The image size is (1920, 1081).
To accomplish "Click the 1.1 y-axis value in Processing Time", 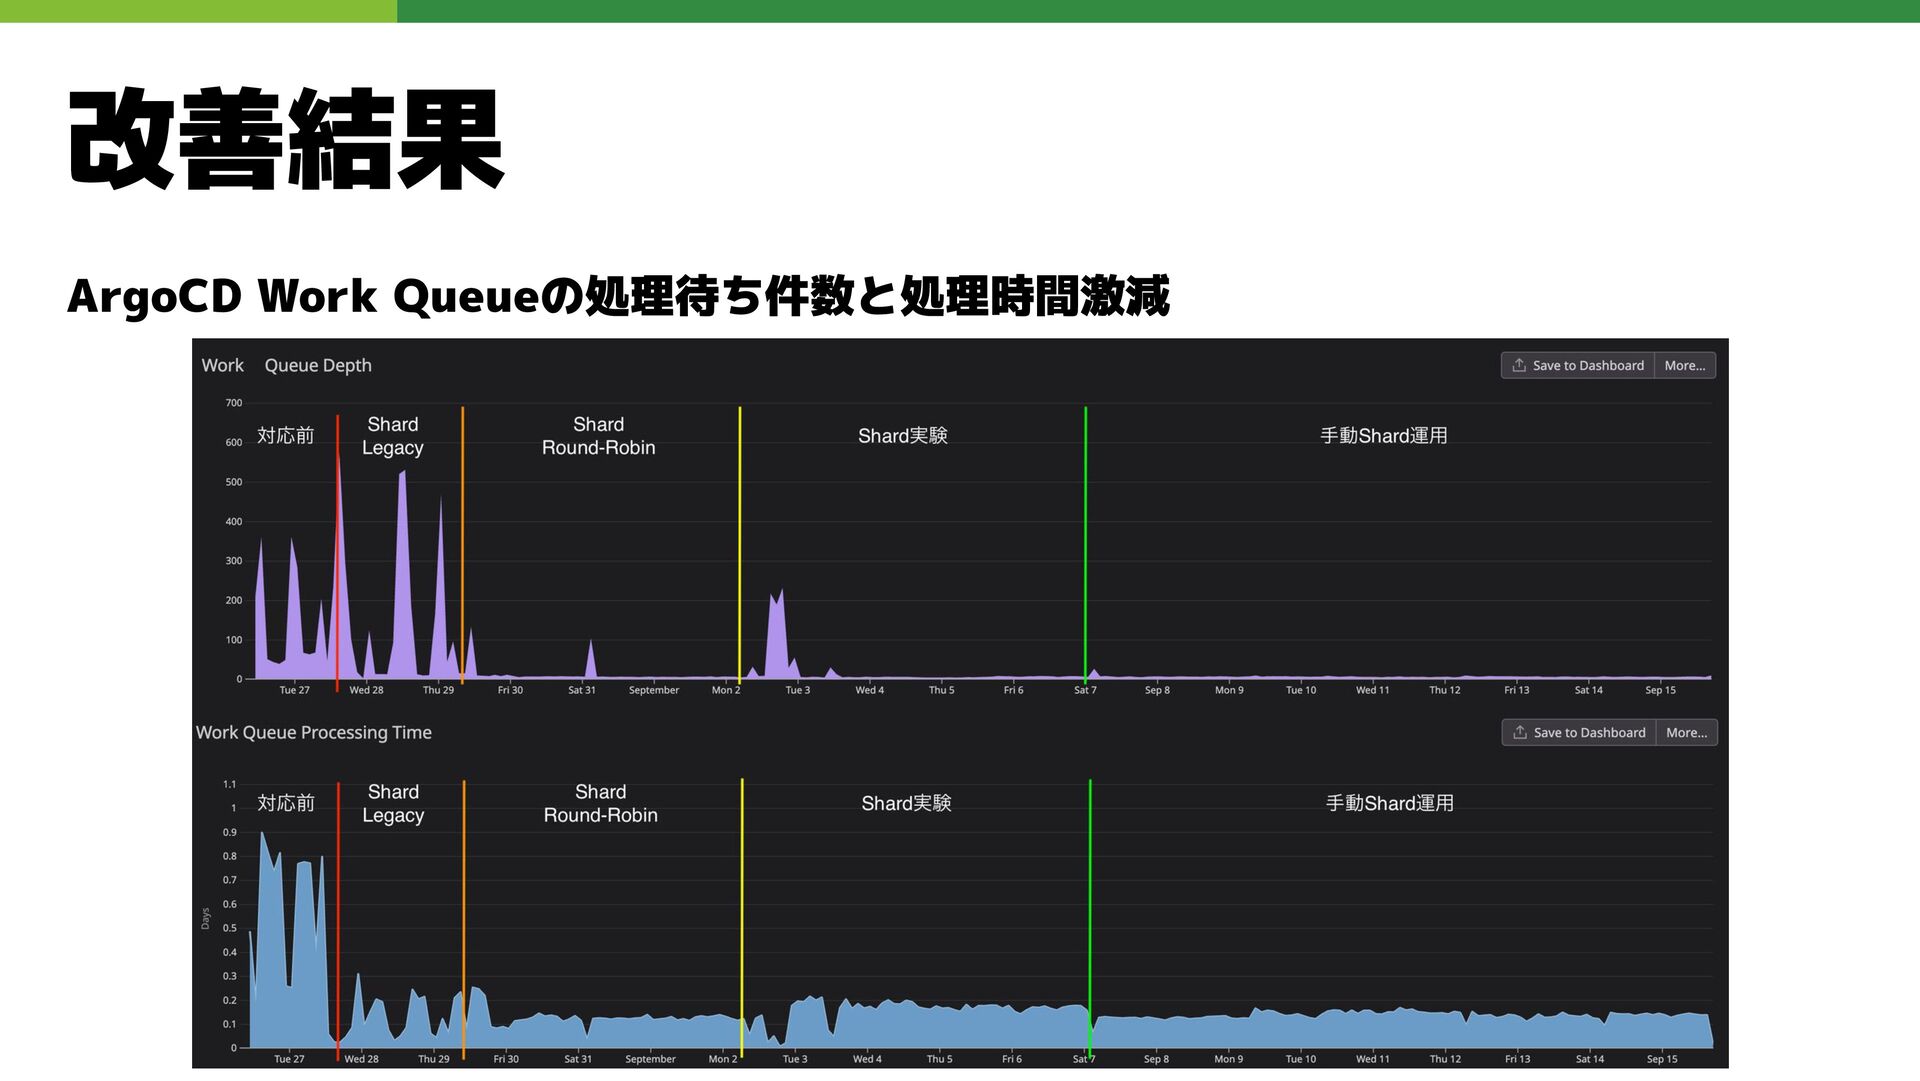I will pyautogui.click(x=230, y=784).
